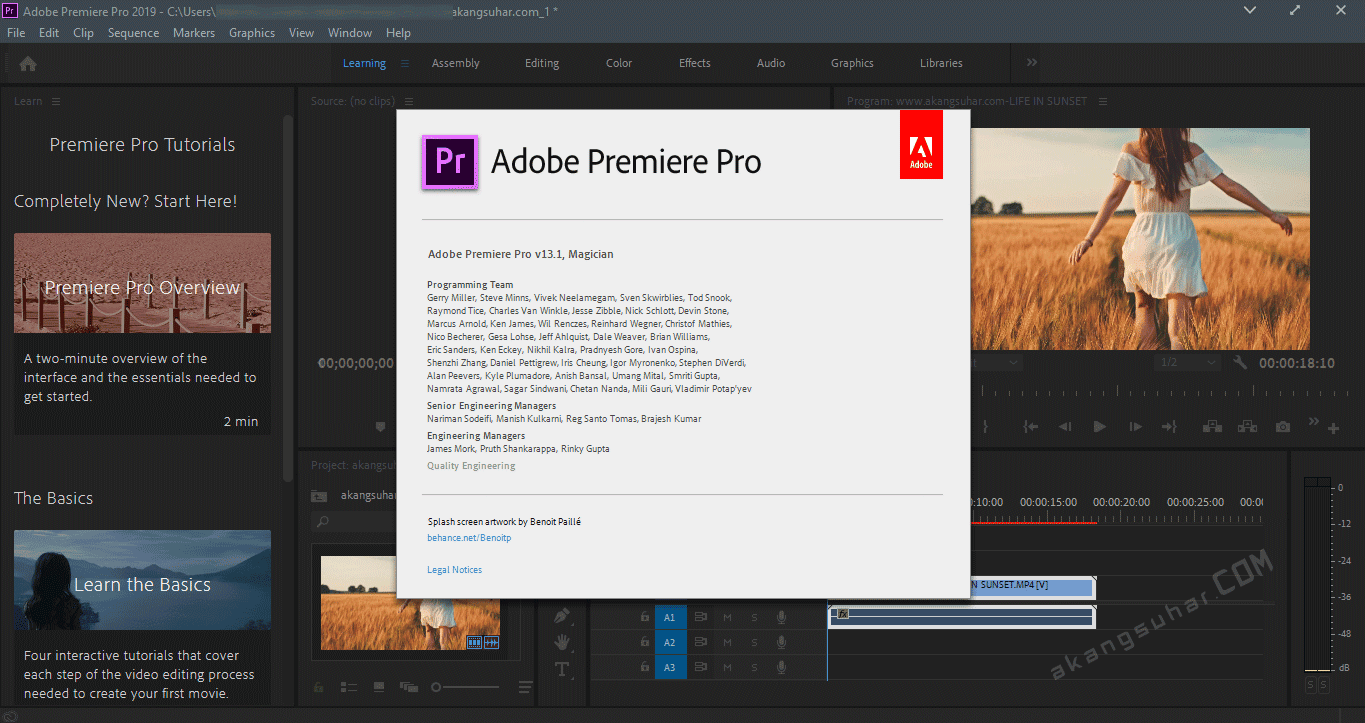The image size is (1365, 723).
Task: Click Export Frame camera icon
Action: pyautogui.click(x=1282, y=427)
